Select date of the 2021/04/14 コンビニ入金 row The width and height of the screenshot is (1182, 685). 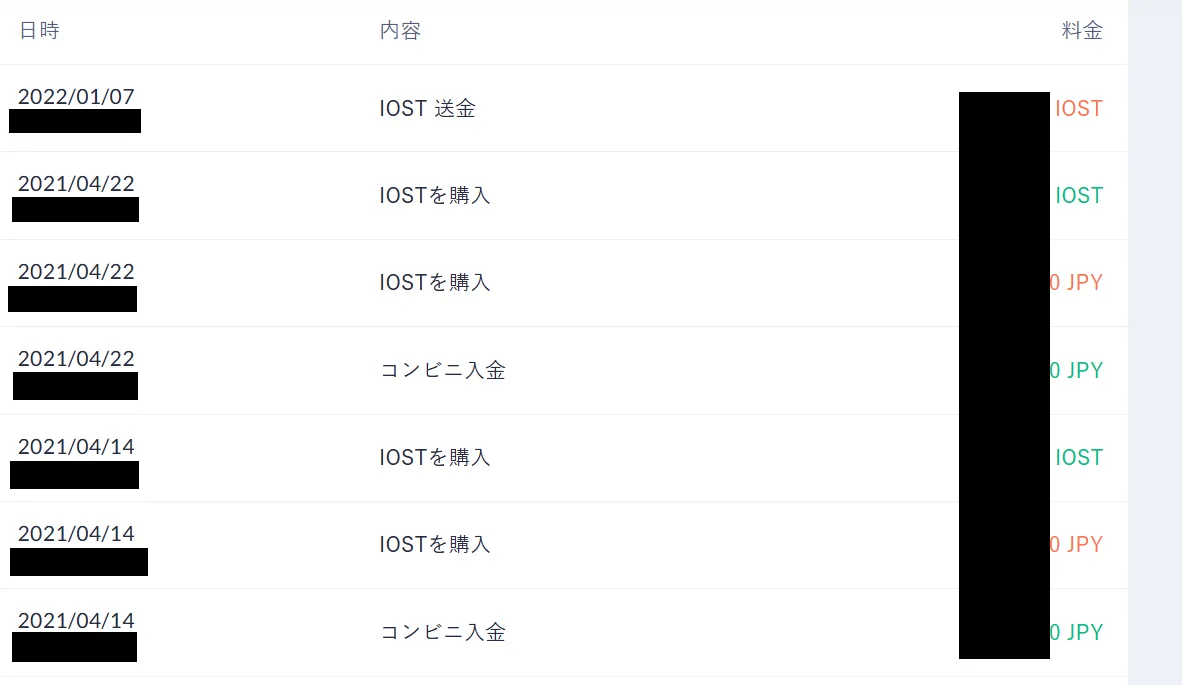[76, 620]
